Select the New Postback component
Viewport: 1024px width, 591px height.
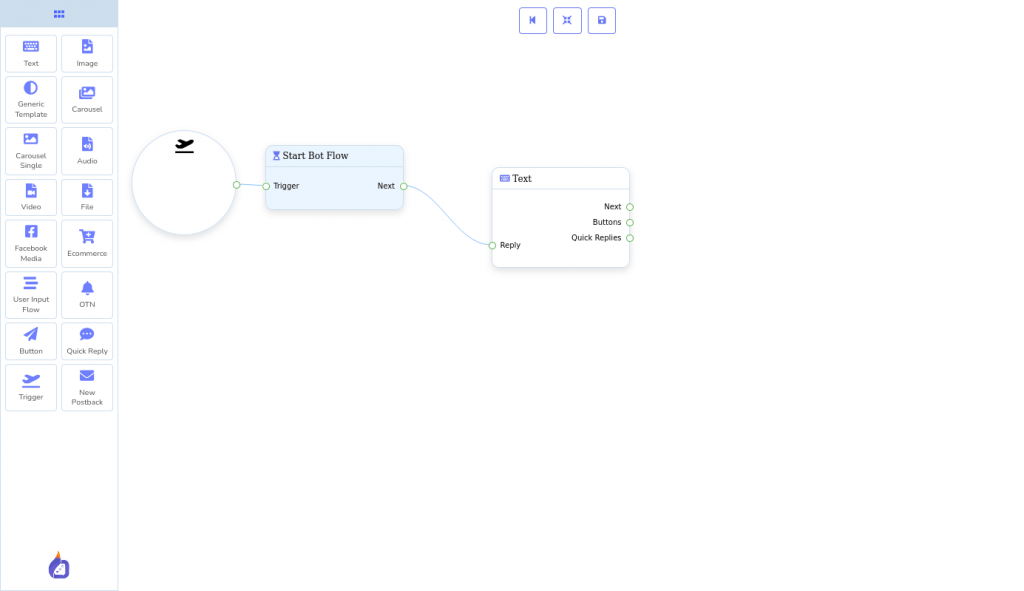[87, 387]
